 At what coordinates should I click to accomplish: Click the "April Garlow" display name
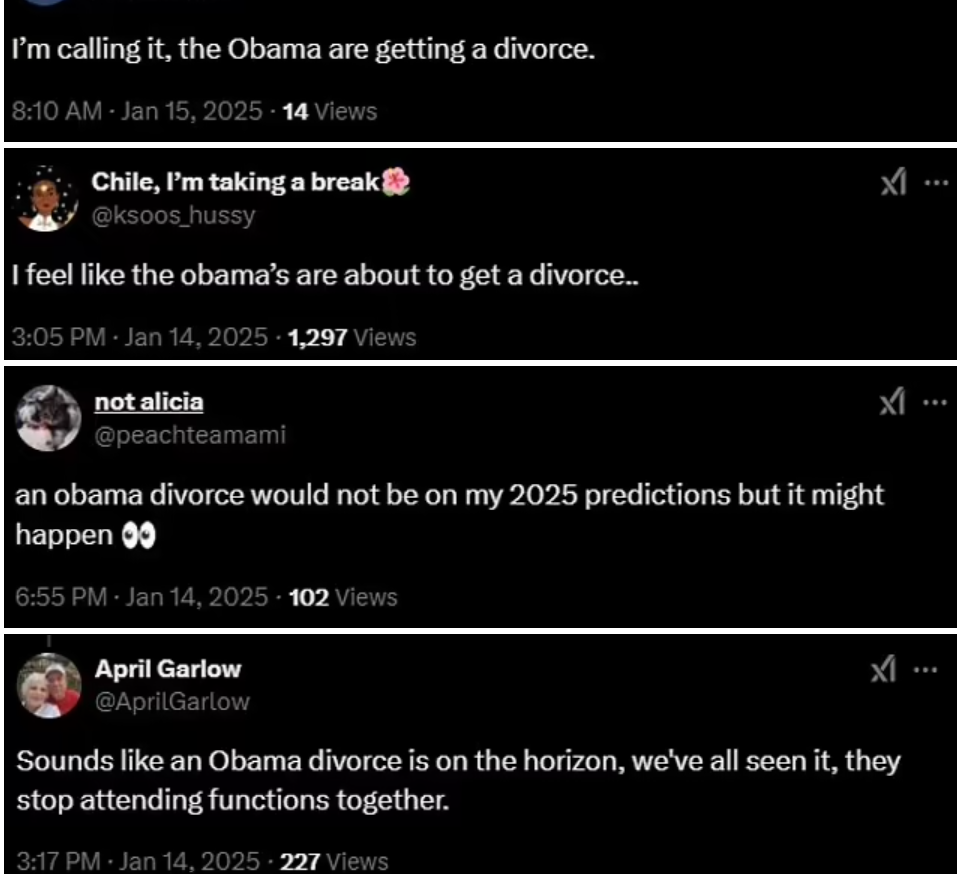167,669
